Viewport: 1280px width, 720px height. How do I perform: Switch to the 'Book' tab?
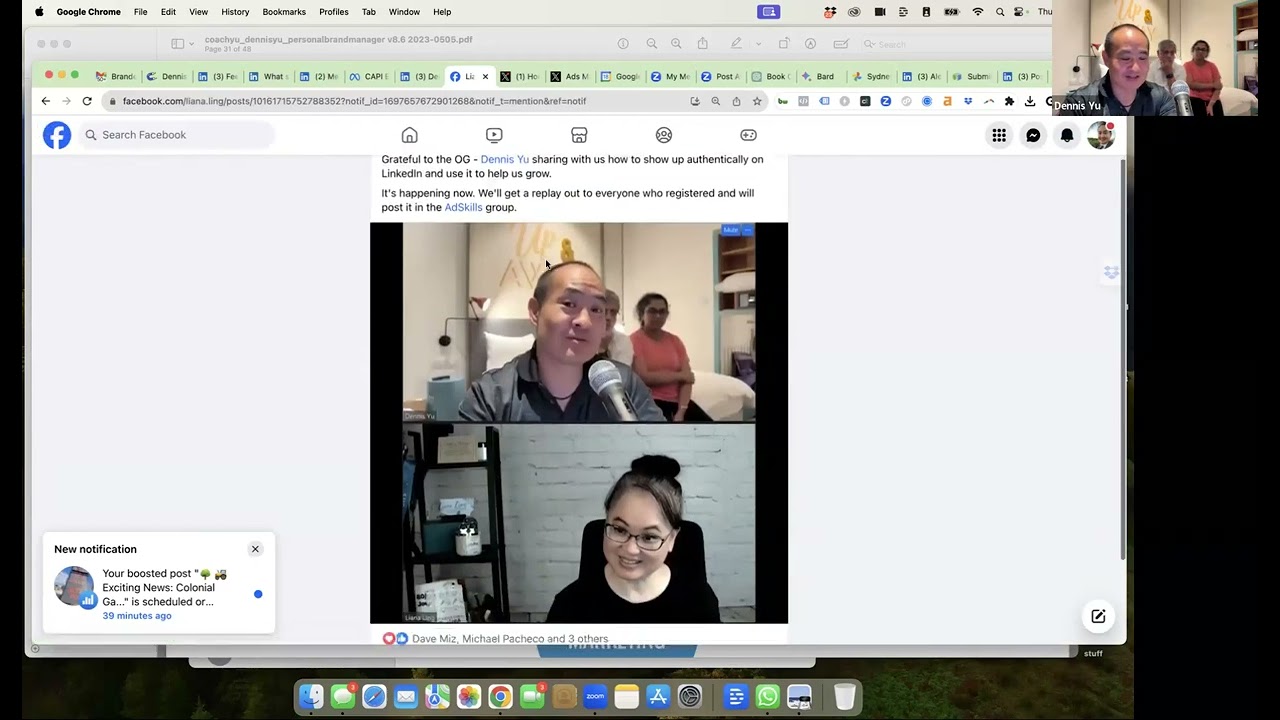coord(770,76)
